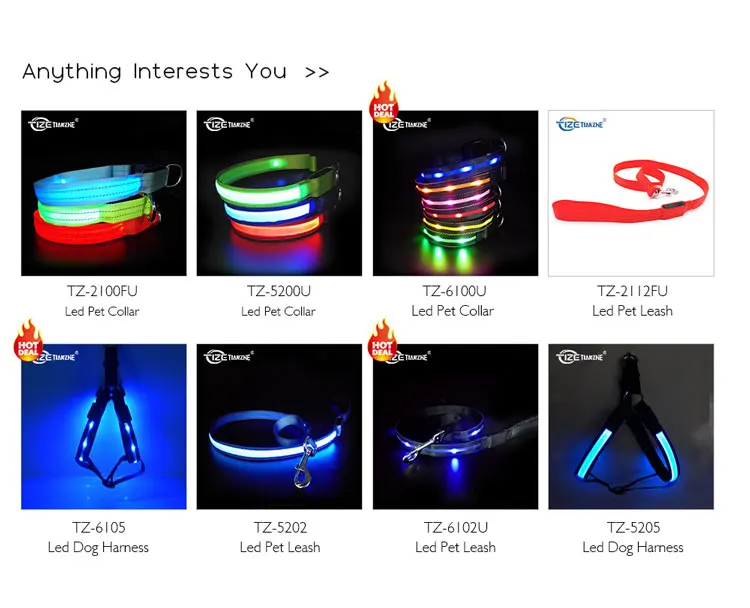Click the Hot Deal flame badge on TZ-6100U
This screenshot has height=608, width=750.
tap(384, 102)
